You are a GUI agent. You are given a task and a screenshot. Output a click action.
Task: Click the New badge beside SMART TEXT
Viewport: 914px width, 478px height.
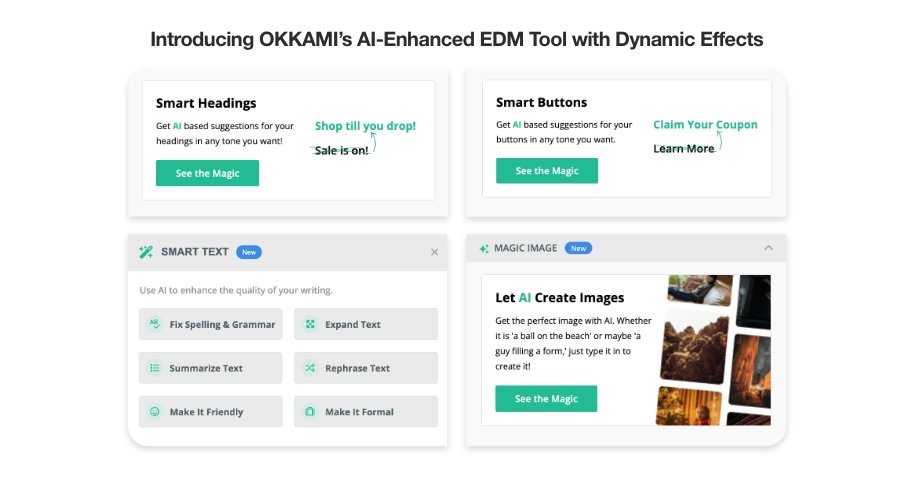pyautogui.click(x=249, y=252)
